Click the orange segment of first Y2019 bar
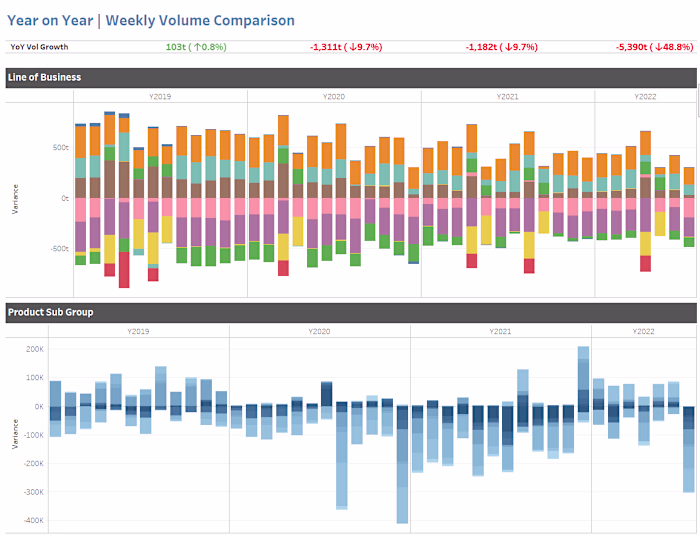The width and height of the screenshot is (700, 537). click(80, 142)
